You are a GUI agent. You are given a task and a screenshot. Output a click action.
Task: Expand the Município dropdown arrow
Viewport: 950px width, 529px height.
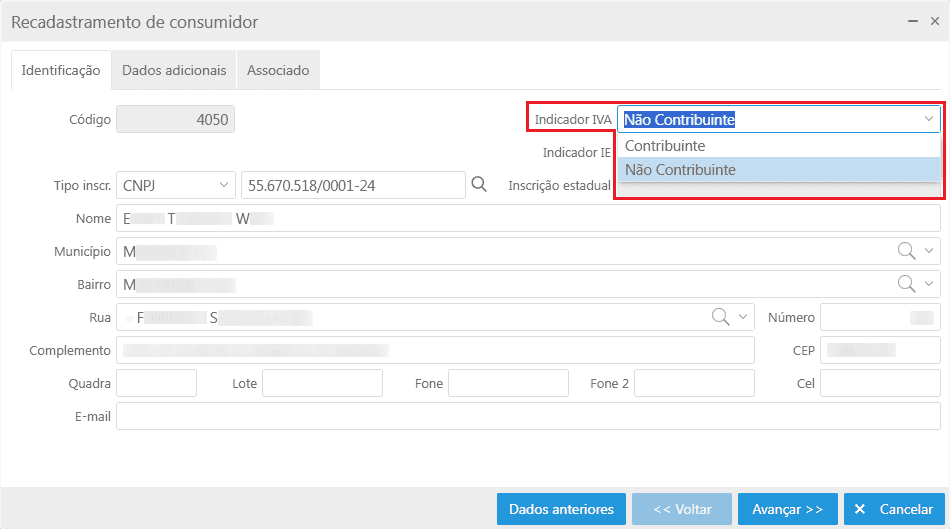click(x=929, y=251)
